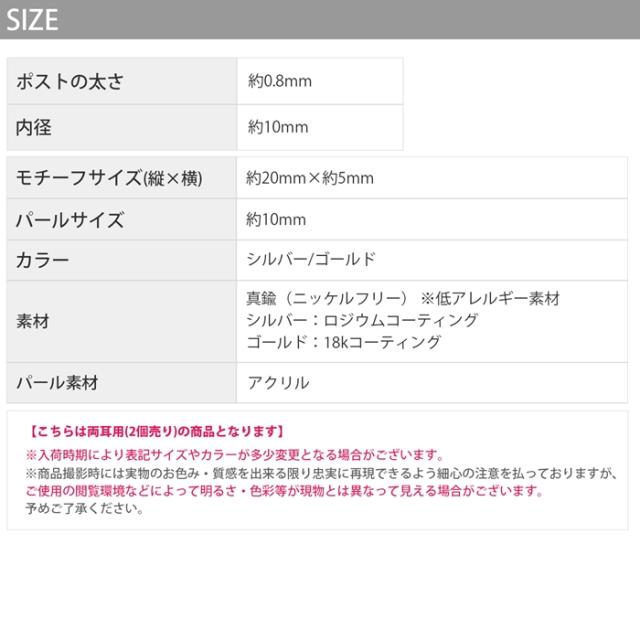Select the 素材 row label

[33, 322]
